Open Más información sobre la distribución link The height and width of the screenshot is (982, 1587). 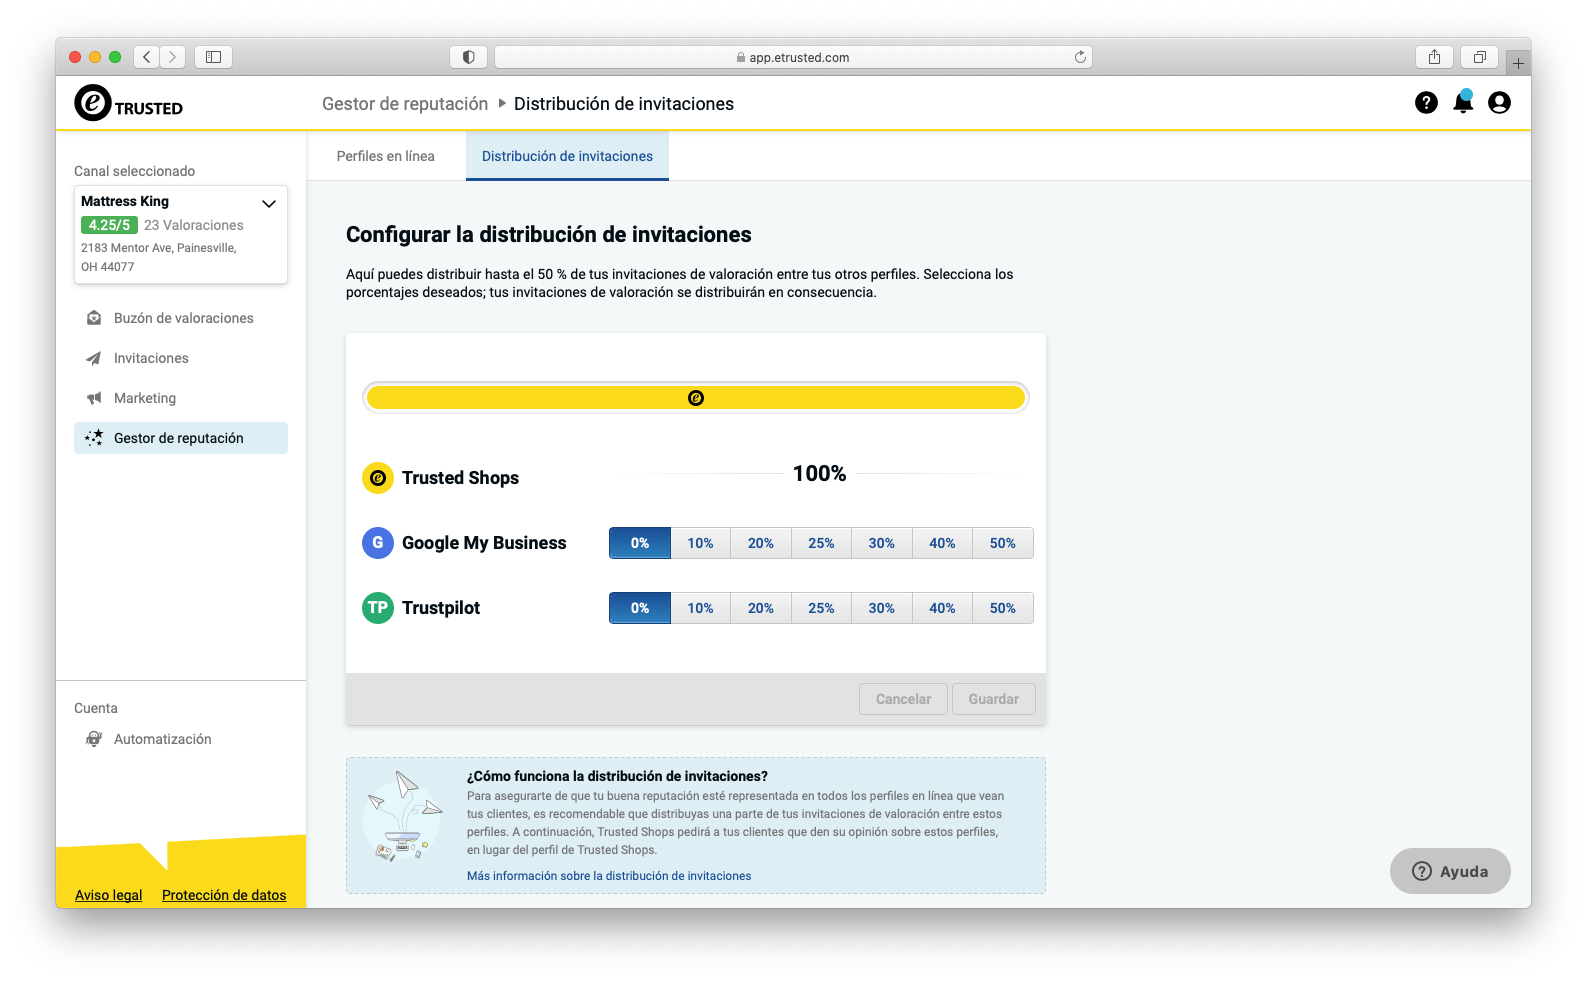609,876
